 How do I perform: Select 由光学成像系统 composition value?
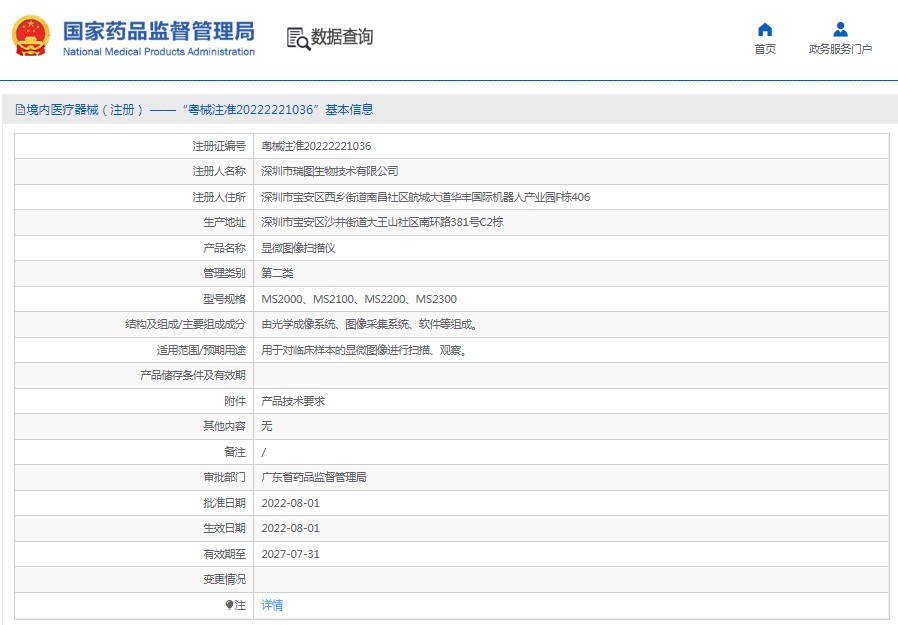369,324
